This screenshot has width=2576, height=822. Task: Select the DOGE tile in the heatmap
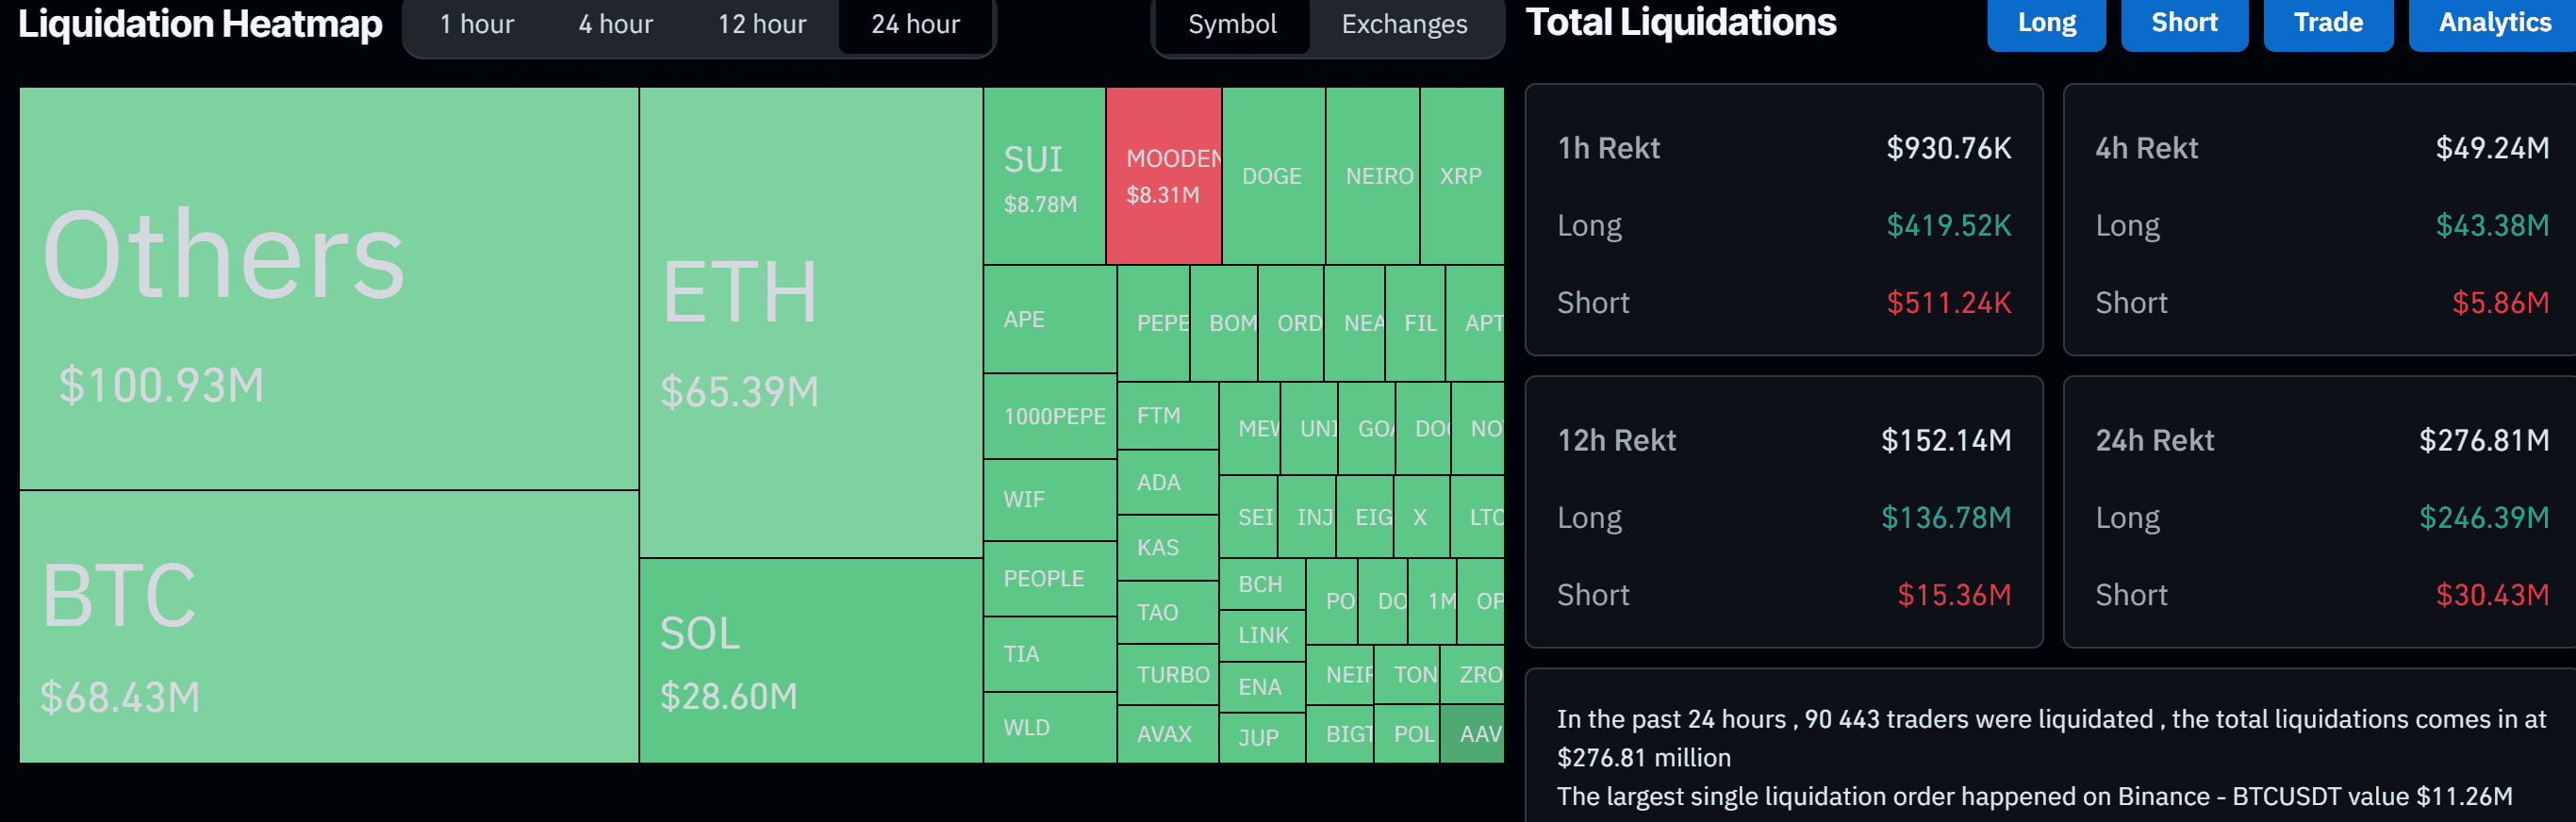click(1272, 175)
